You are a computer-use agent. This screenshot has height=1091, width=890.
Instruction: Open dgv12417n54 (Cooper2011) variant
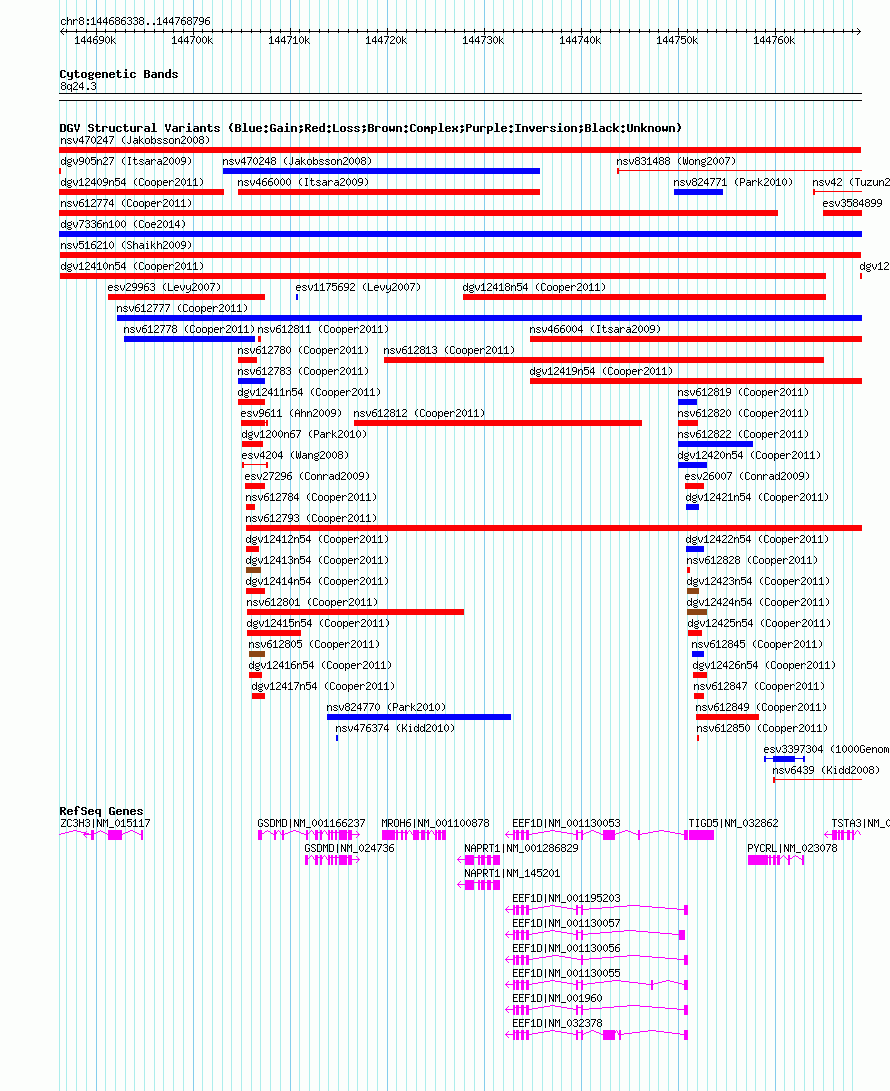pyautogui.click(x=323, y=686)
